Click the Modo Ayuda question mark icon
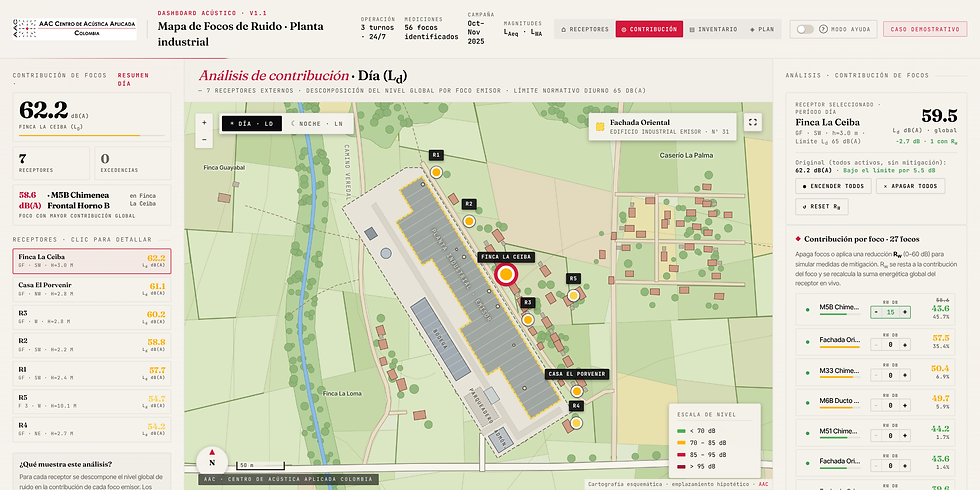This screenshot has width=980, height=490. click(x=823, y=29)
